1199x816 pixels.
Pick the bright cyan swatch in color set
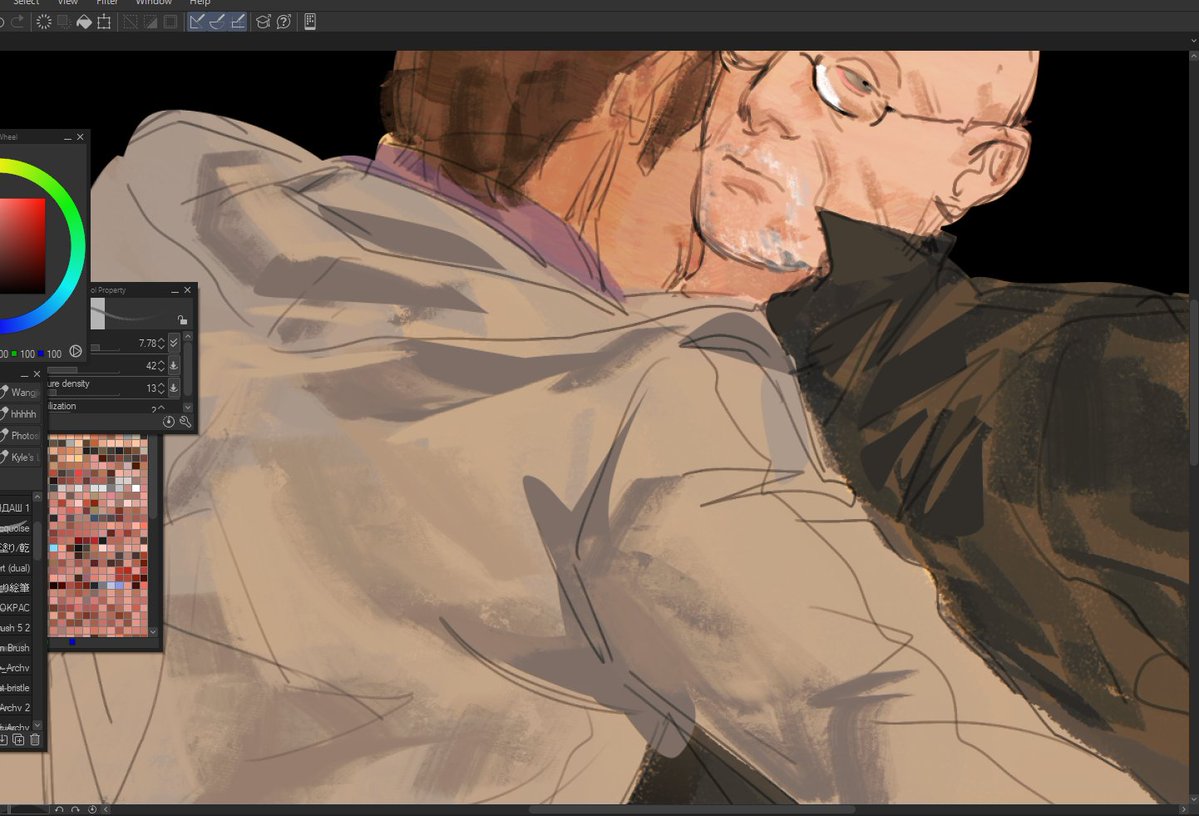pyautogui.click(x=54, y=548)
